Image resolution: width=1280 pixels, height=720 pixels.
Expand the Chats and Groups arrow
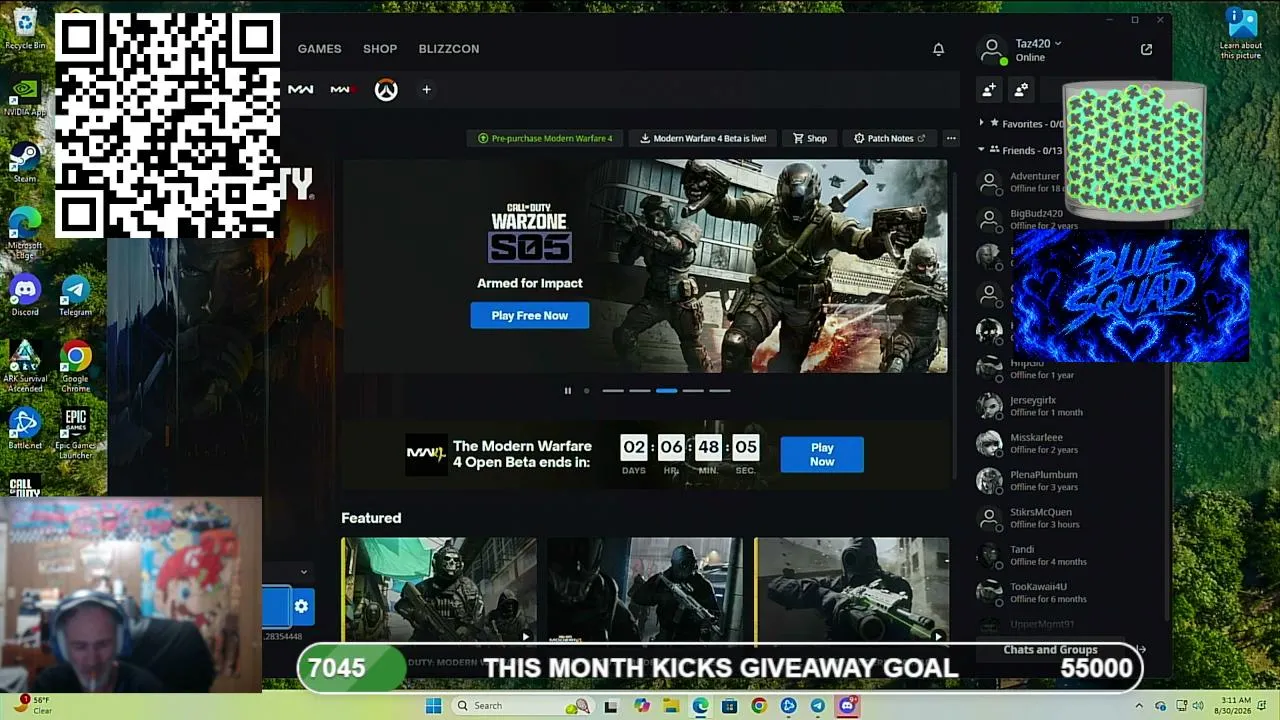[x=1141, y=650]
